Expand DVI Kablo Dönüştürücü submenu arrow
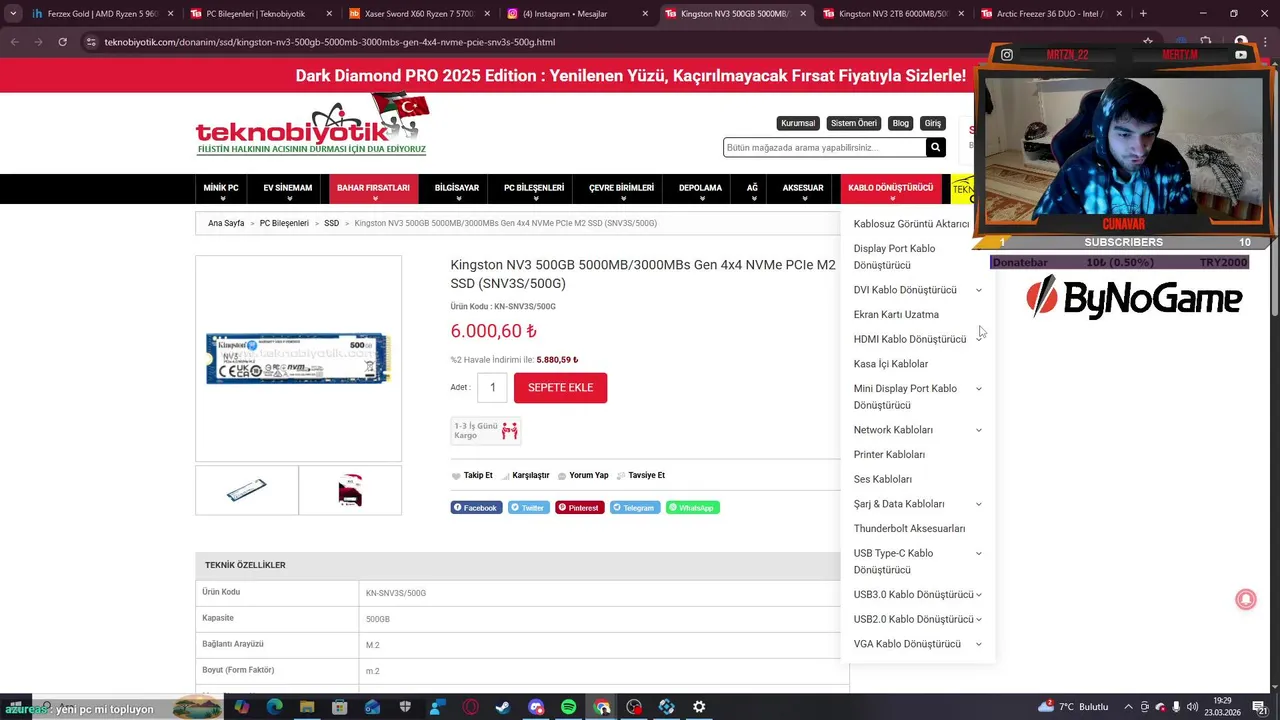Image resolution: width=1280 pixels, height=720 pixels. point(979,290)
